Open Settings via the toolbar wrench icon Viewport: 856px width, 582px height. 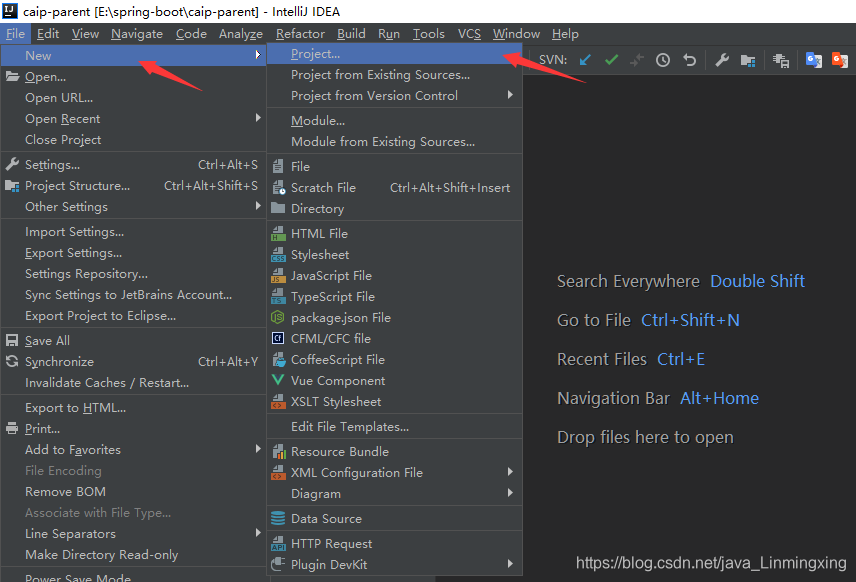pos(722,60)
